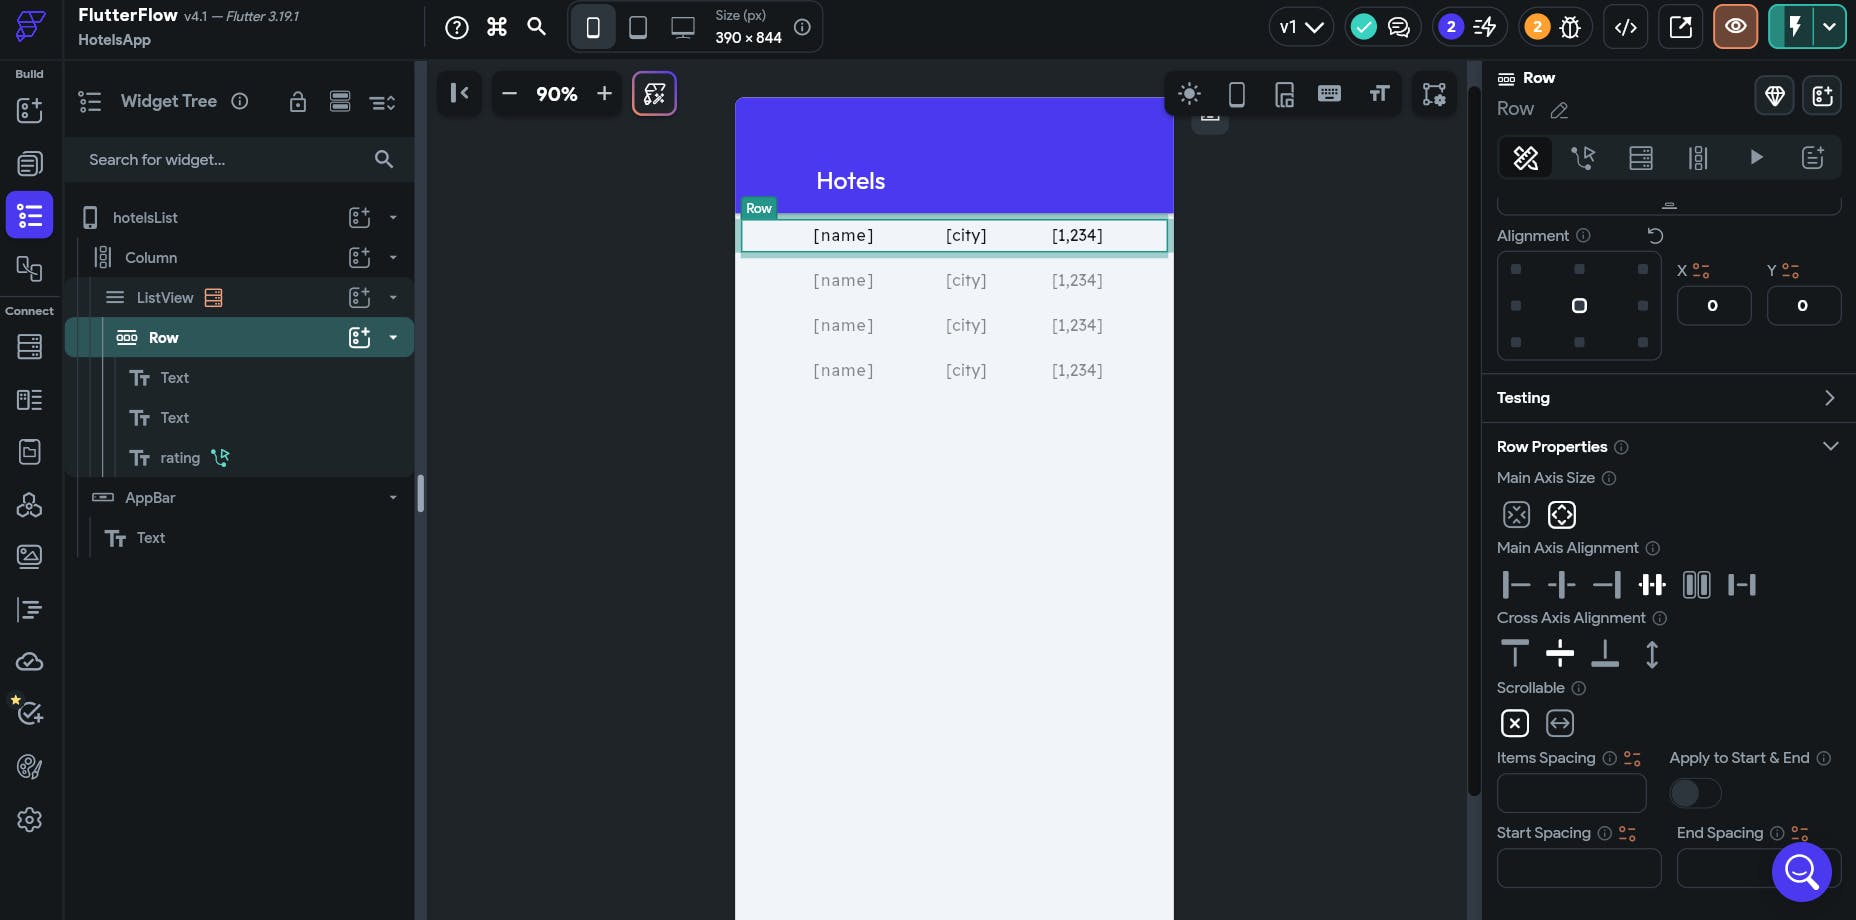The image size is (1856, 920).
Task: Open the developer code view icon
Action: tap(1626, 27)
